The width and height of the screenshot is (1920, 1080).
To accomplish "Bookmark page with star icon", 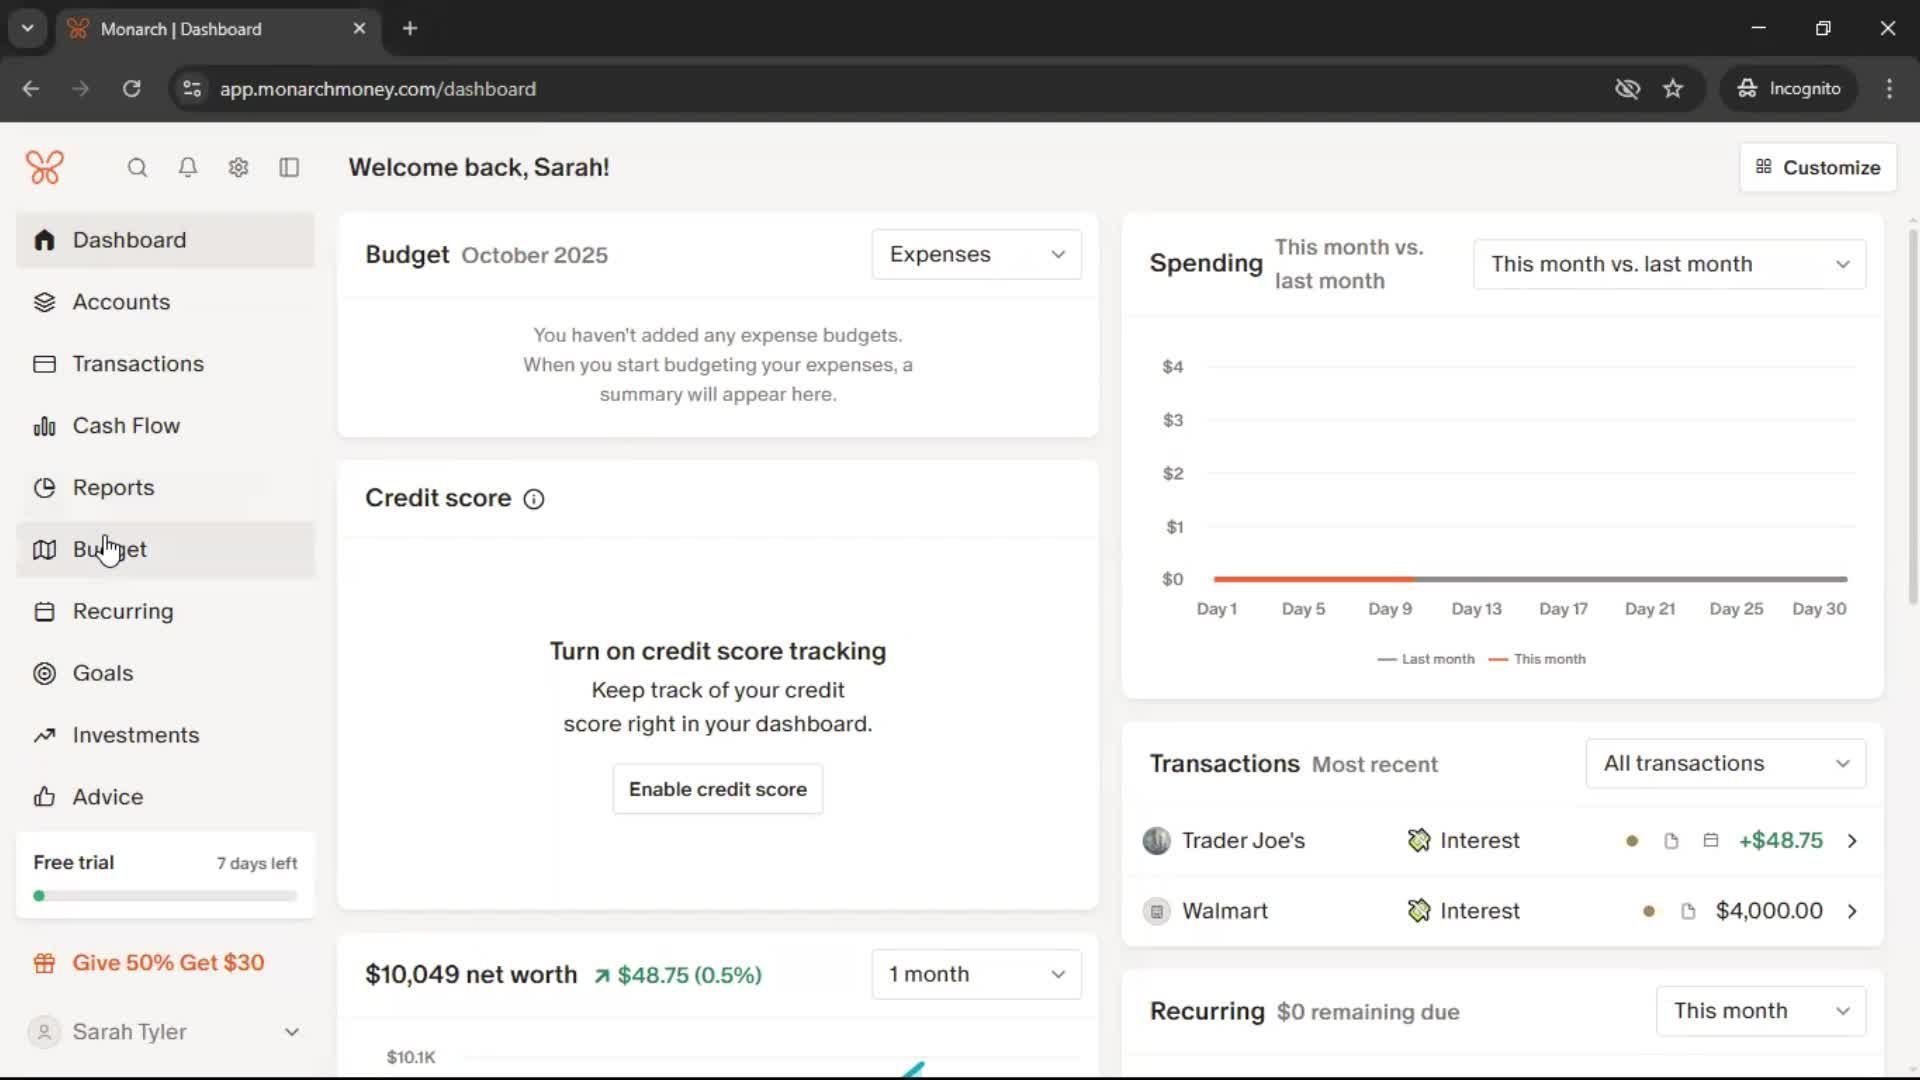I will pos(1673,89).
